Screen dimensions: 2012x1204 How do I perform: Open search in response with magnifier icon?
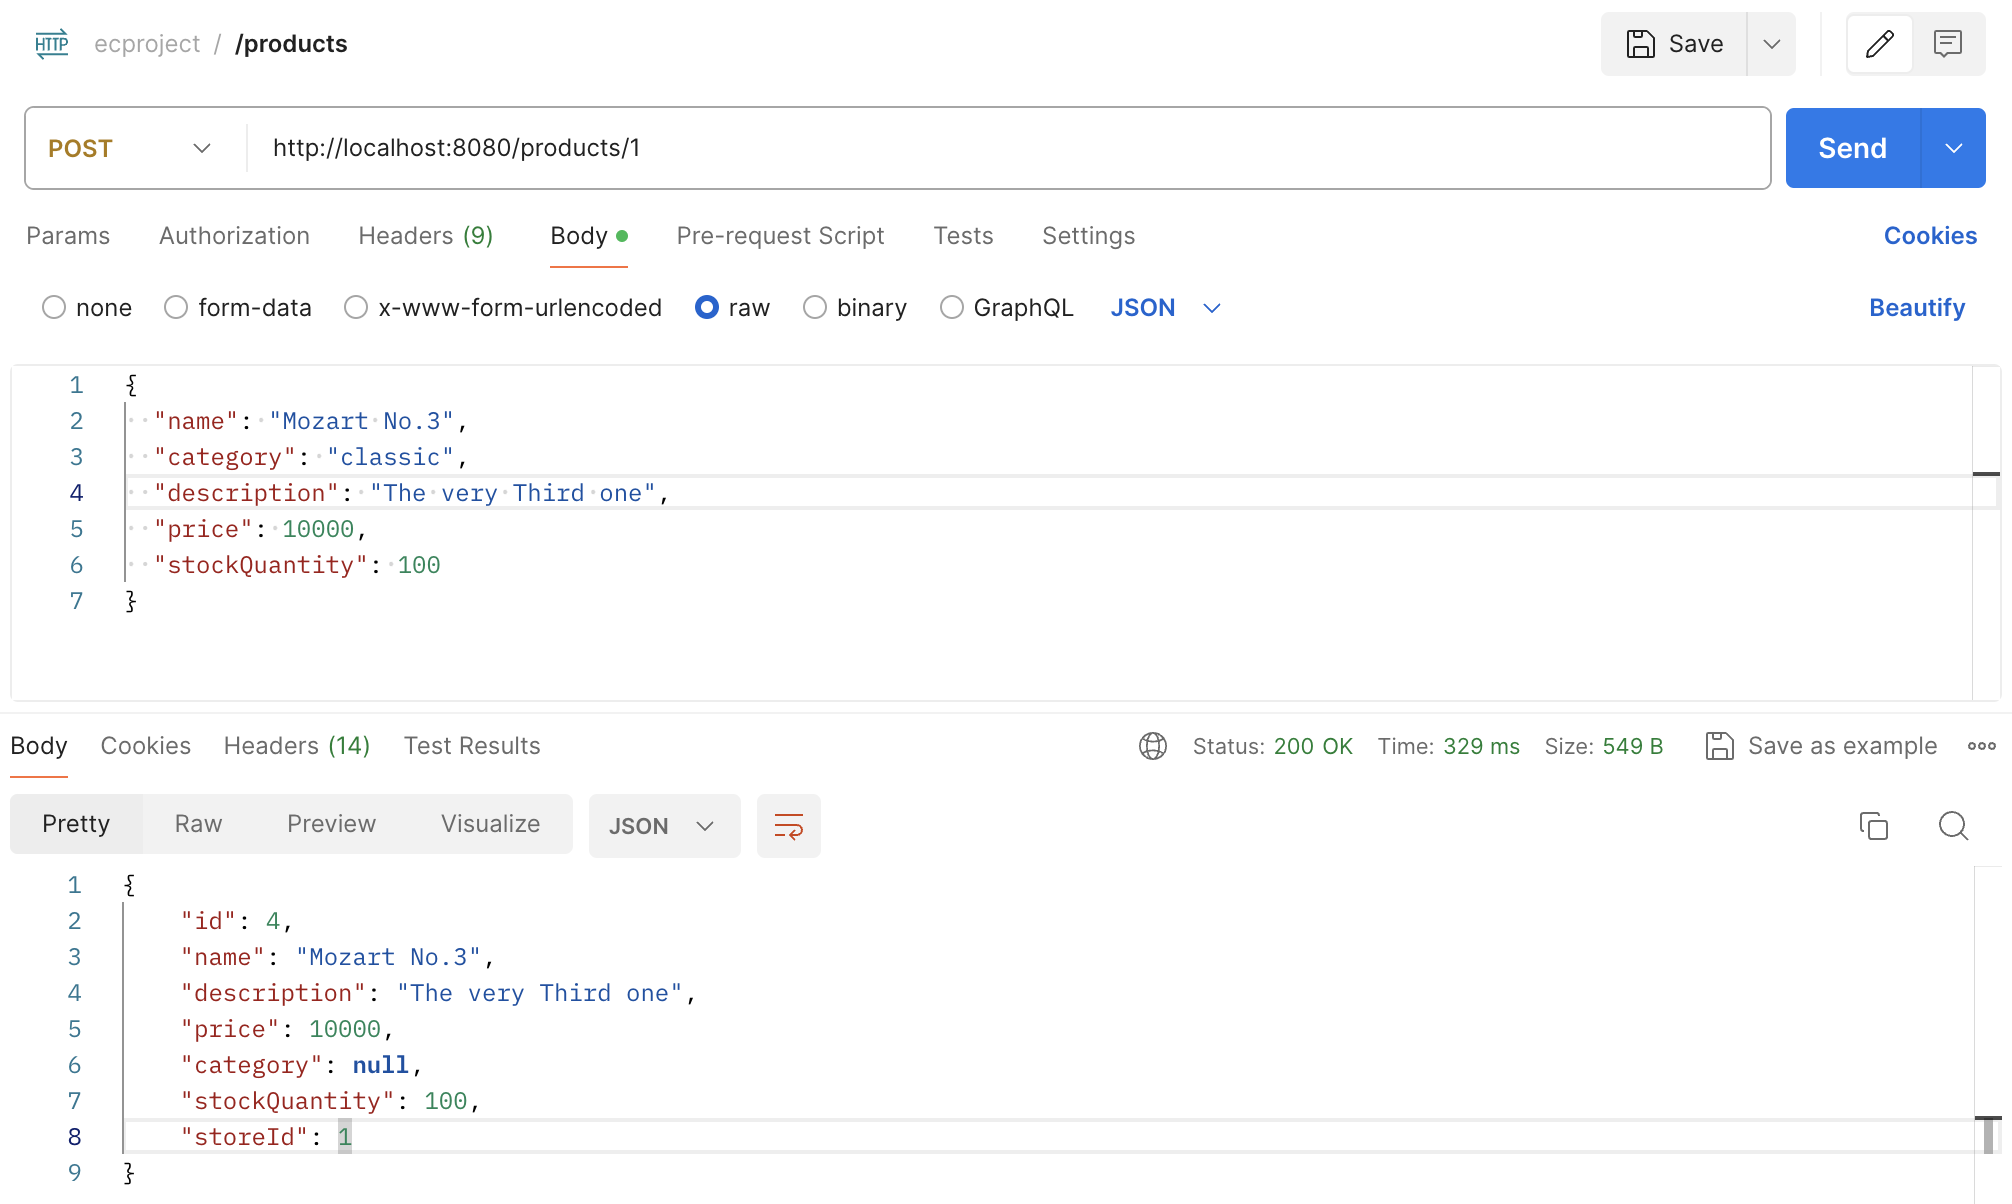tap(1952, 826)
